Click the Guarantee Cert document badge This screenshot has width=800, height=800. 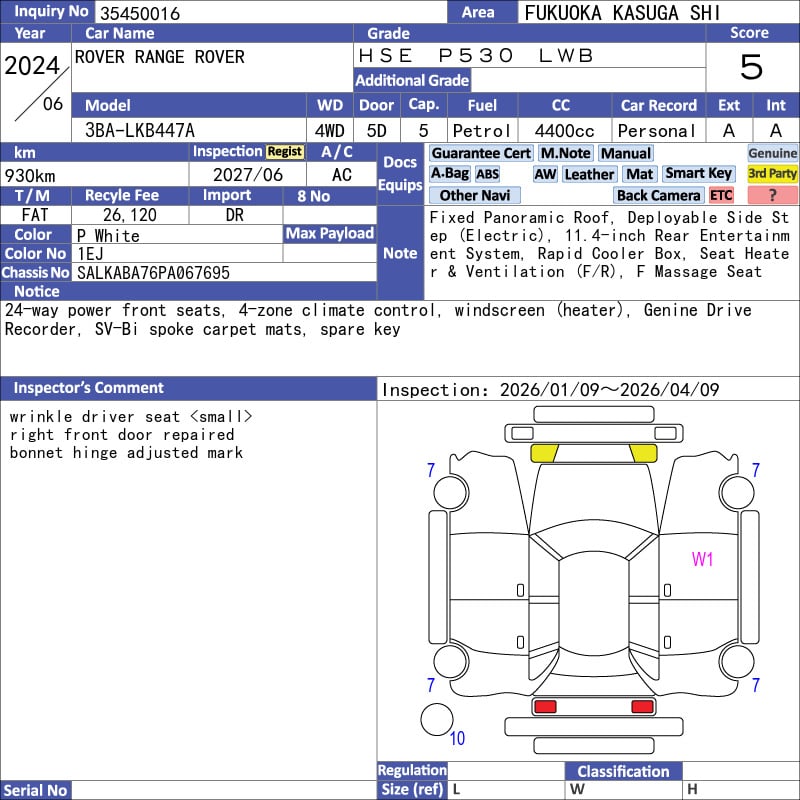tap(481, 153)
